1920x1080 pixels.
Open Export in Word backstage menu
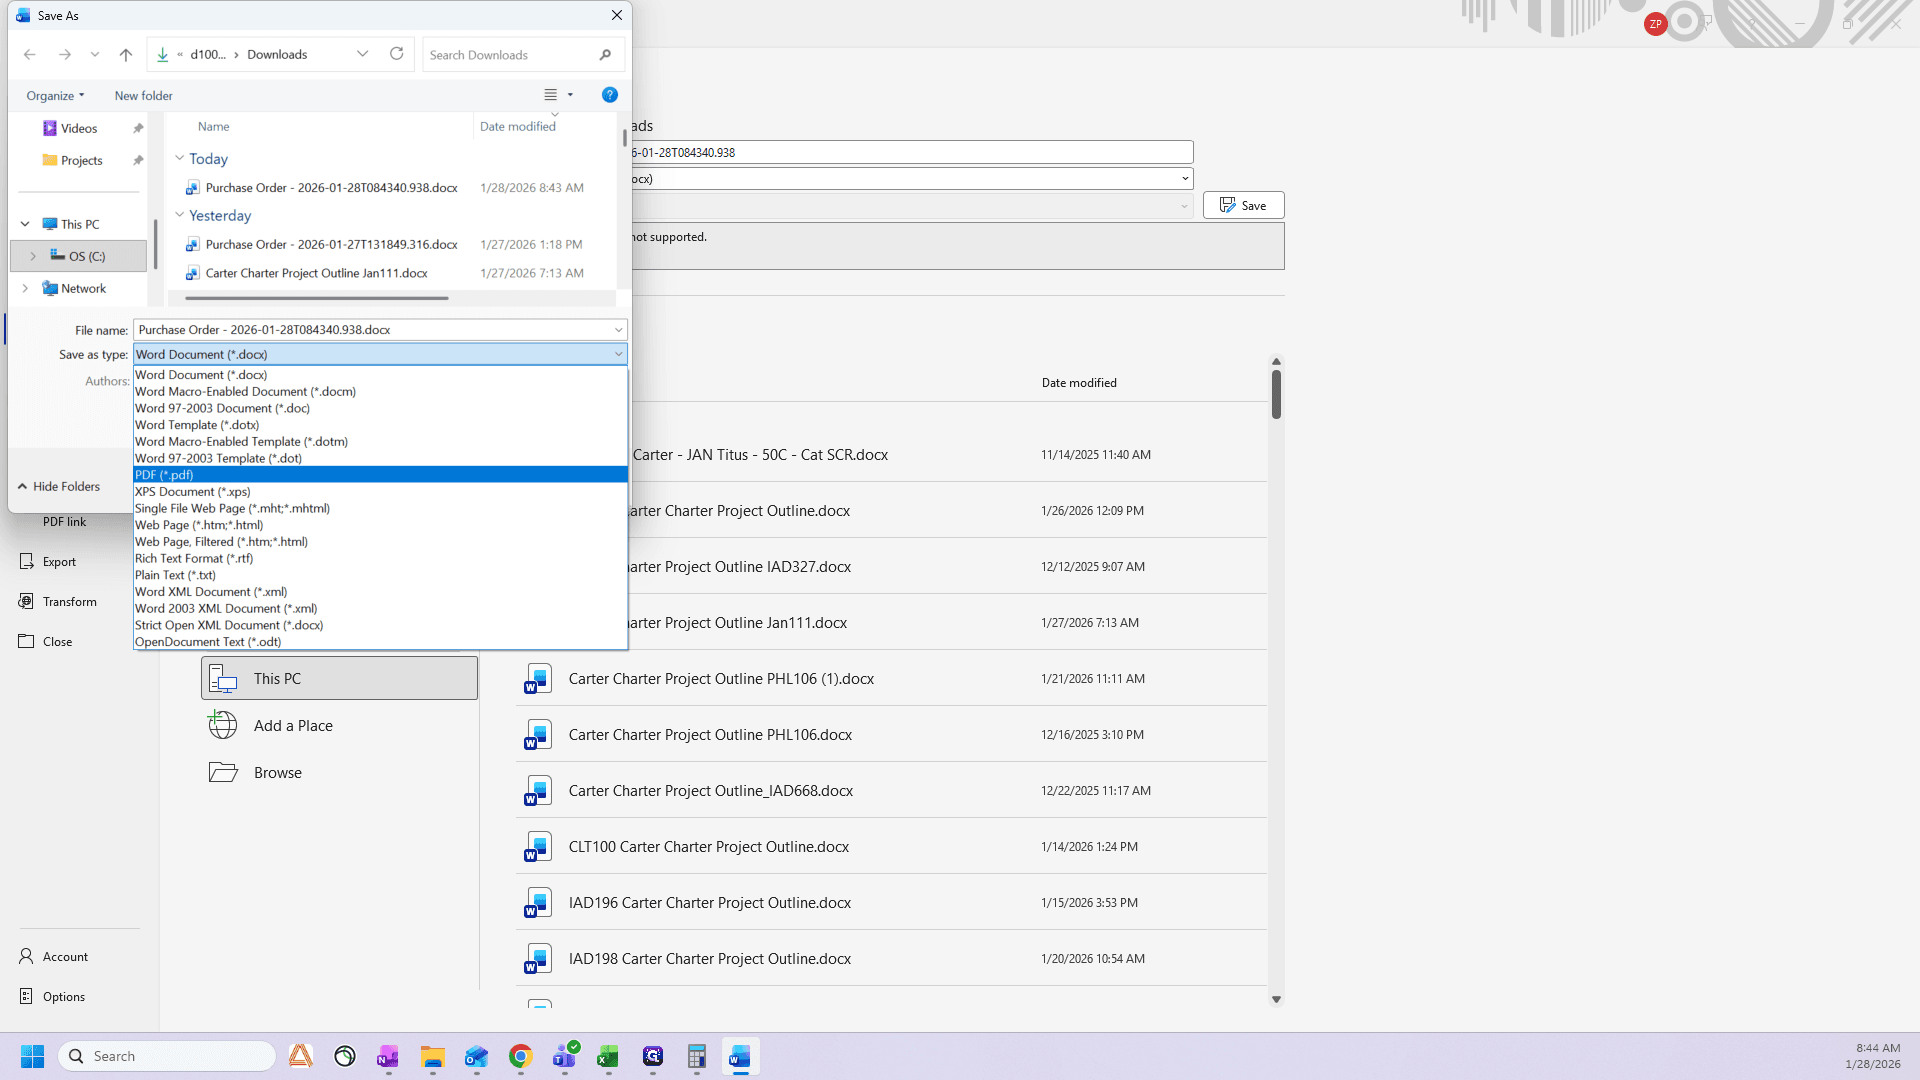coord(59,562)
